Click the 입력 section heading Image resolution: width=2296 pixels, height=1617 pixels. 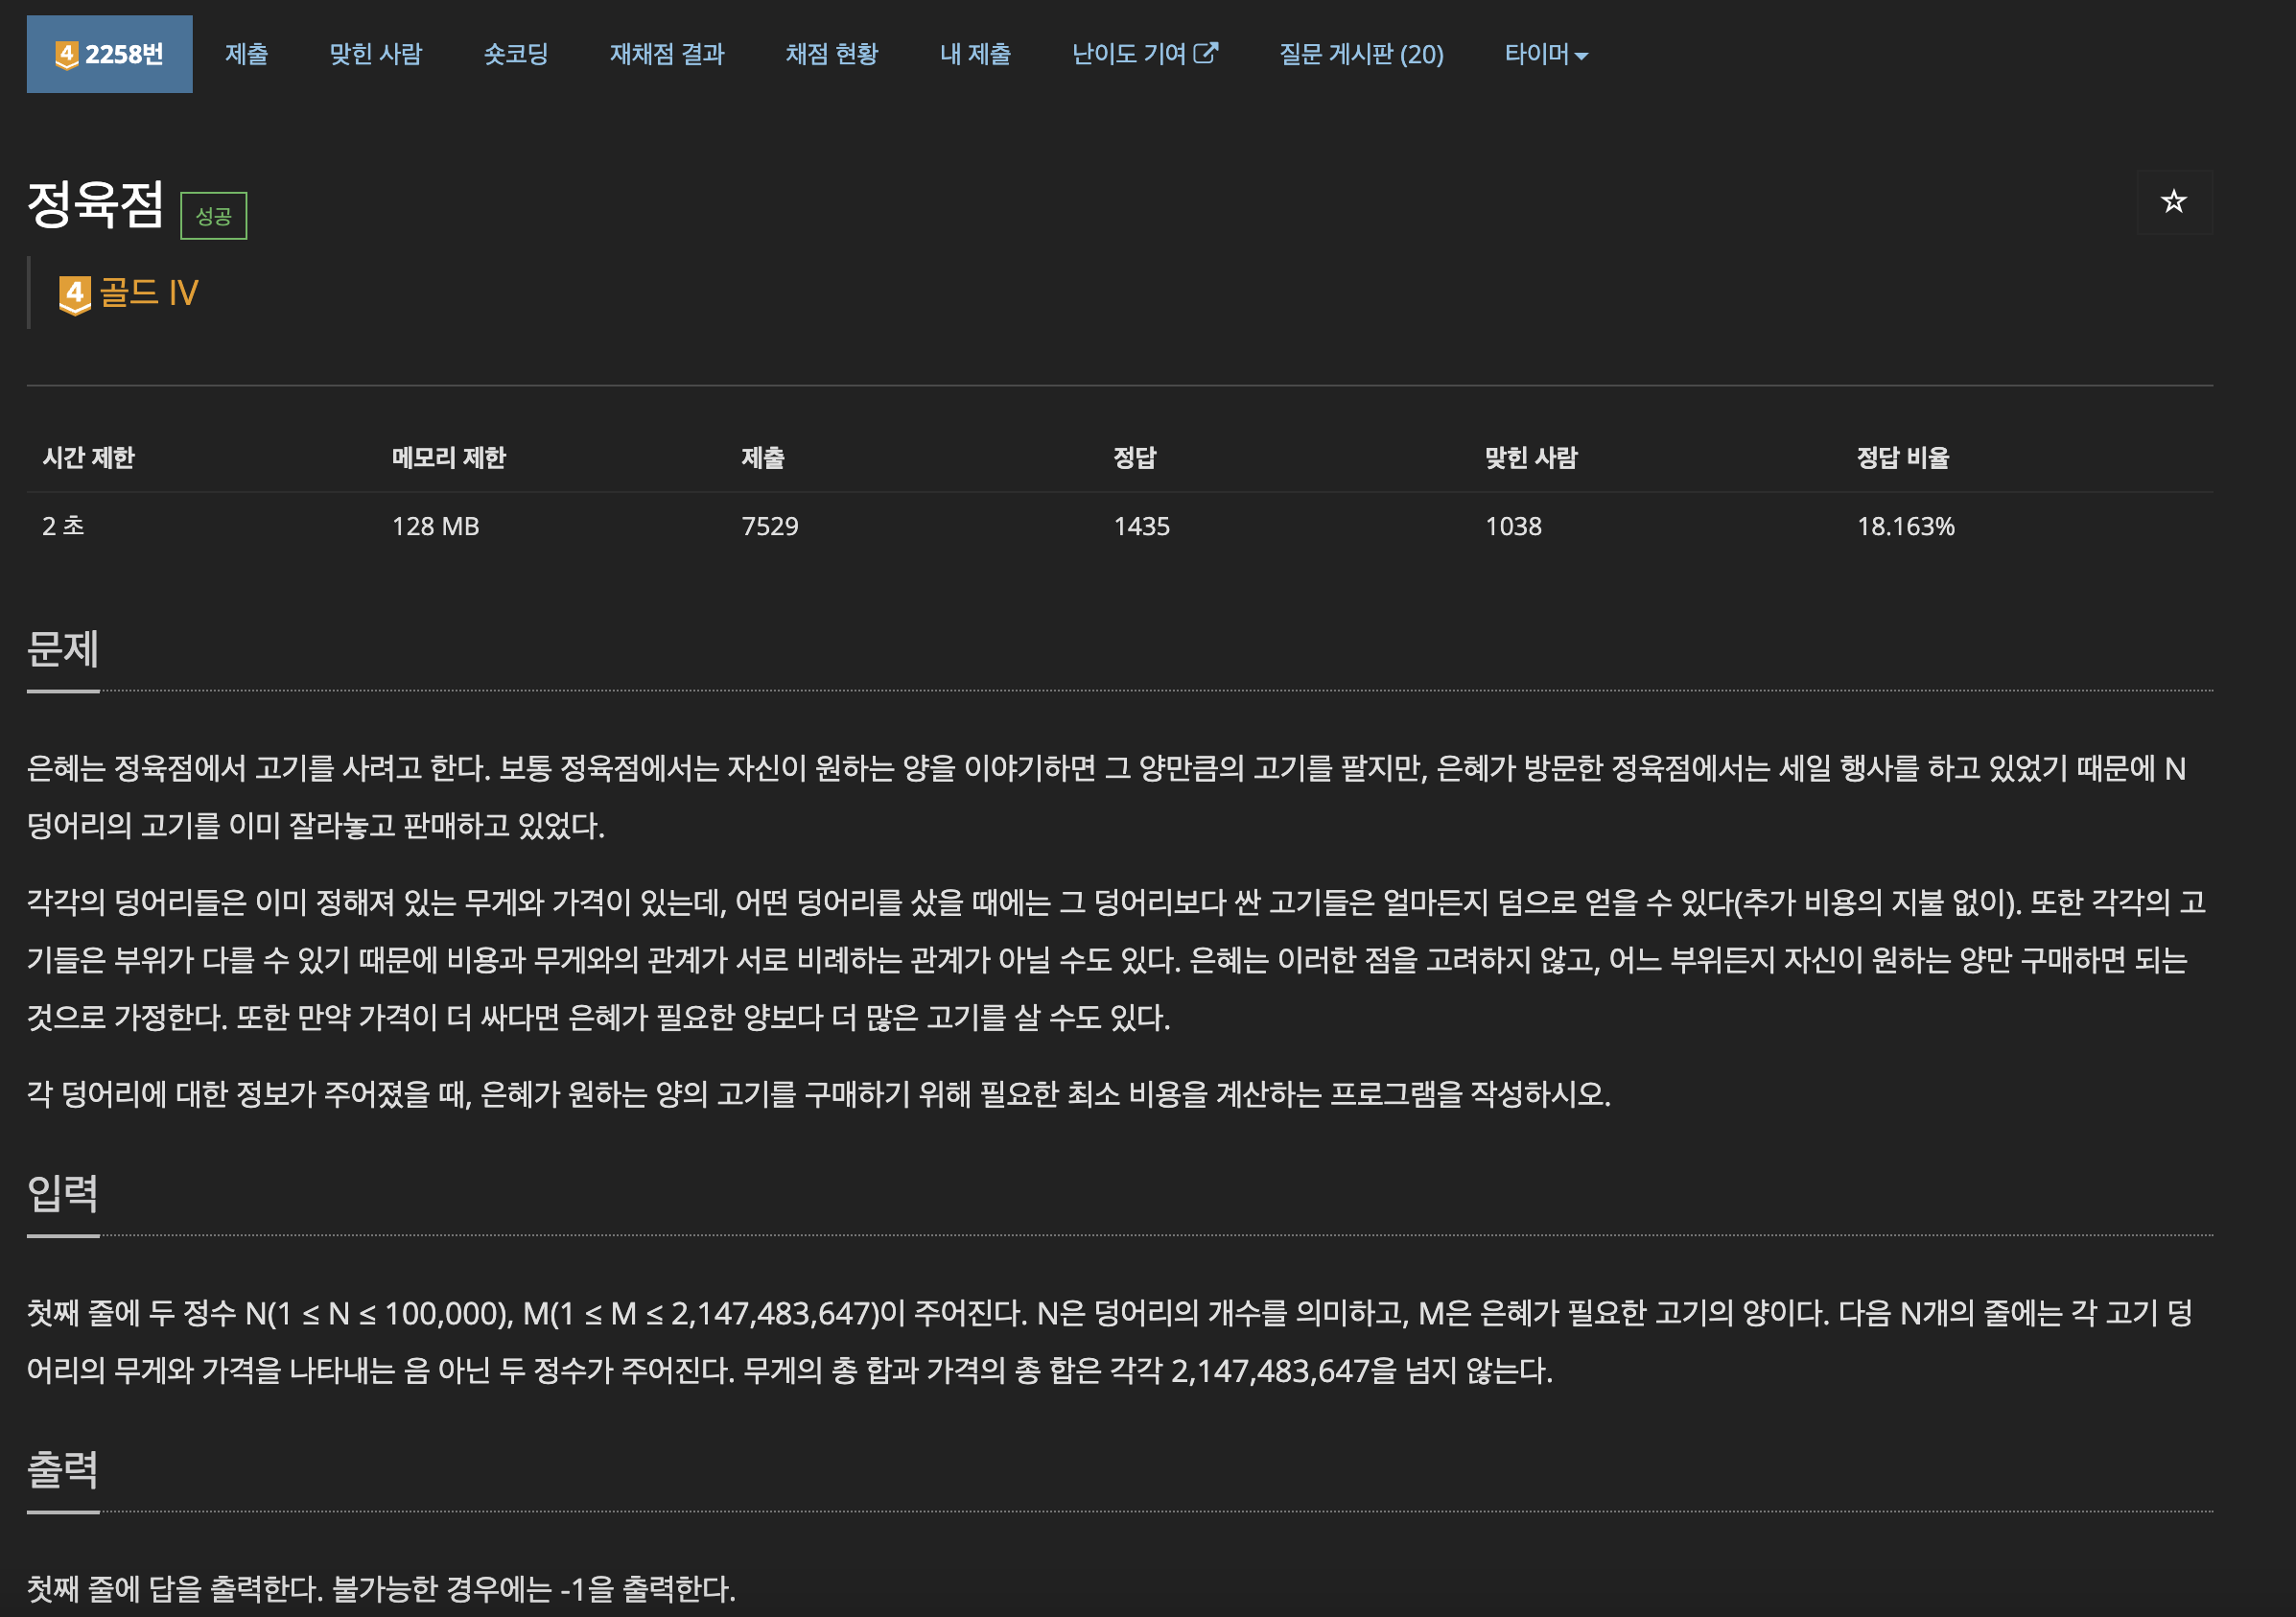62,1193
